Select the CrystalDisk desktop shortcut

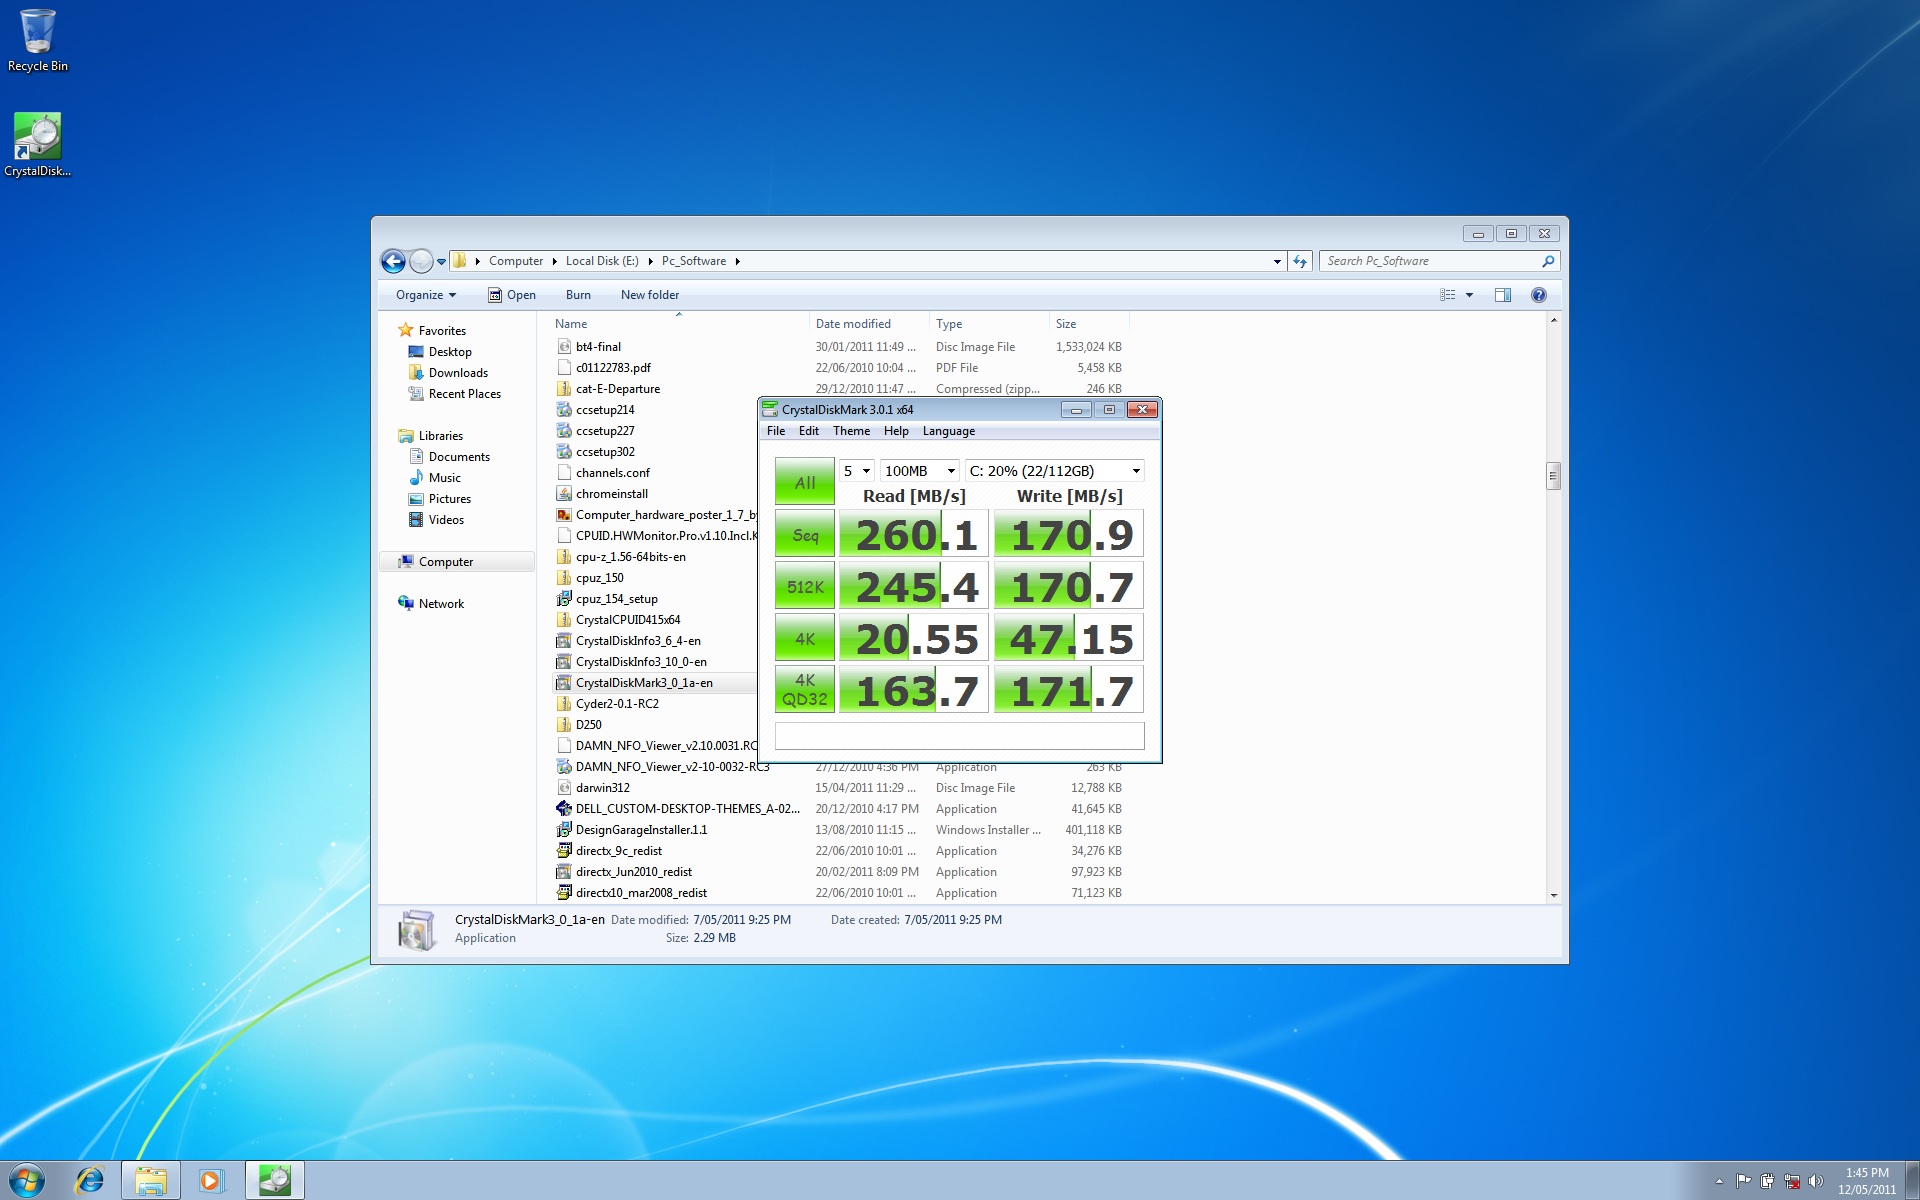point(38,145)
